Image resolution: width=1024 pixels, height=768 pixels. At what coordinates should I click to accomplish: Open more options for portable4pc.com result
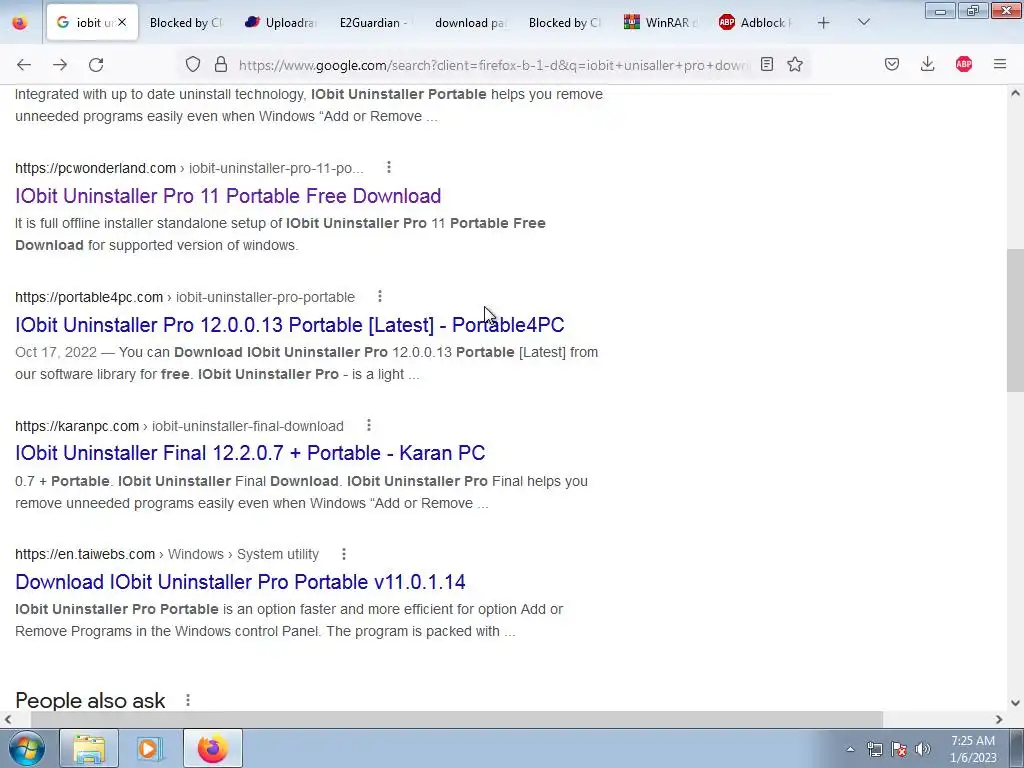click(379, 296)
